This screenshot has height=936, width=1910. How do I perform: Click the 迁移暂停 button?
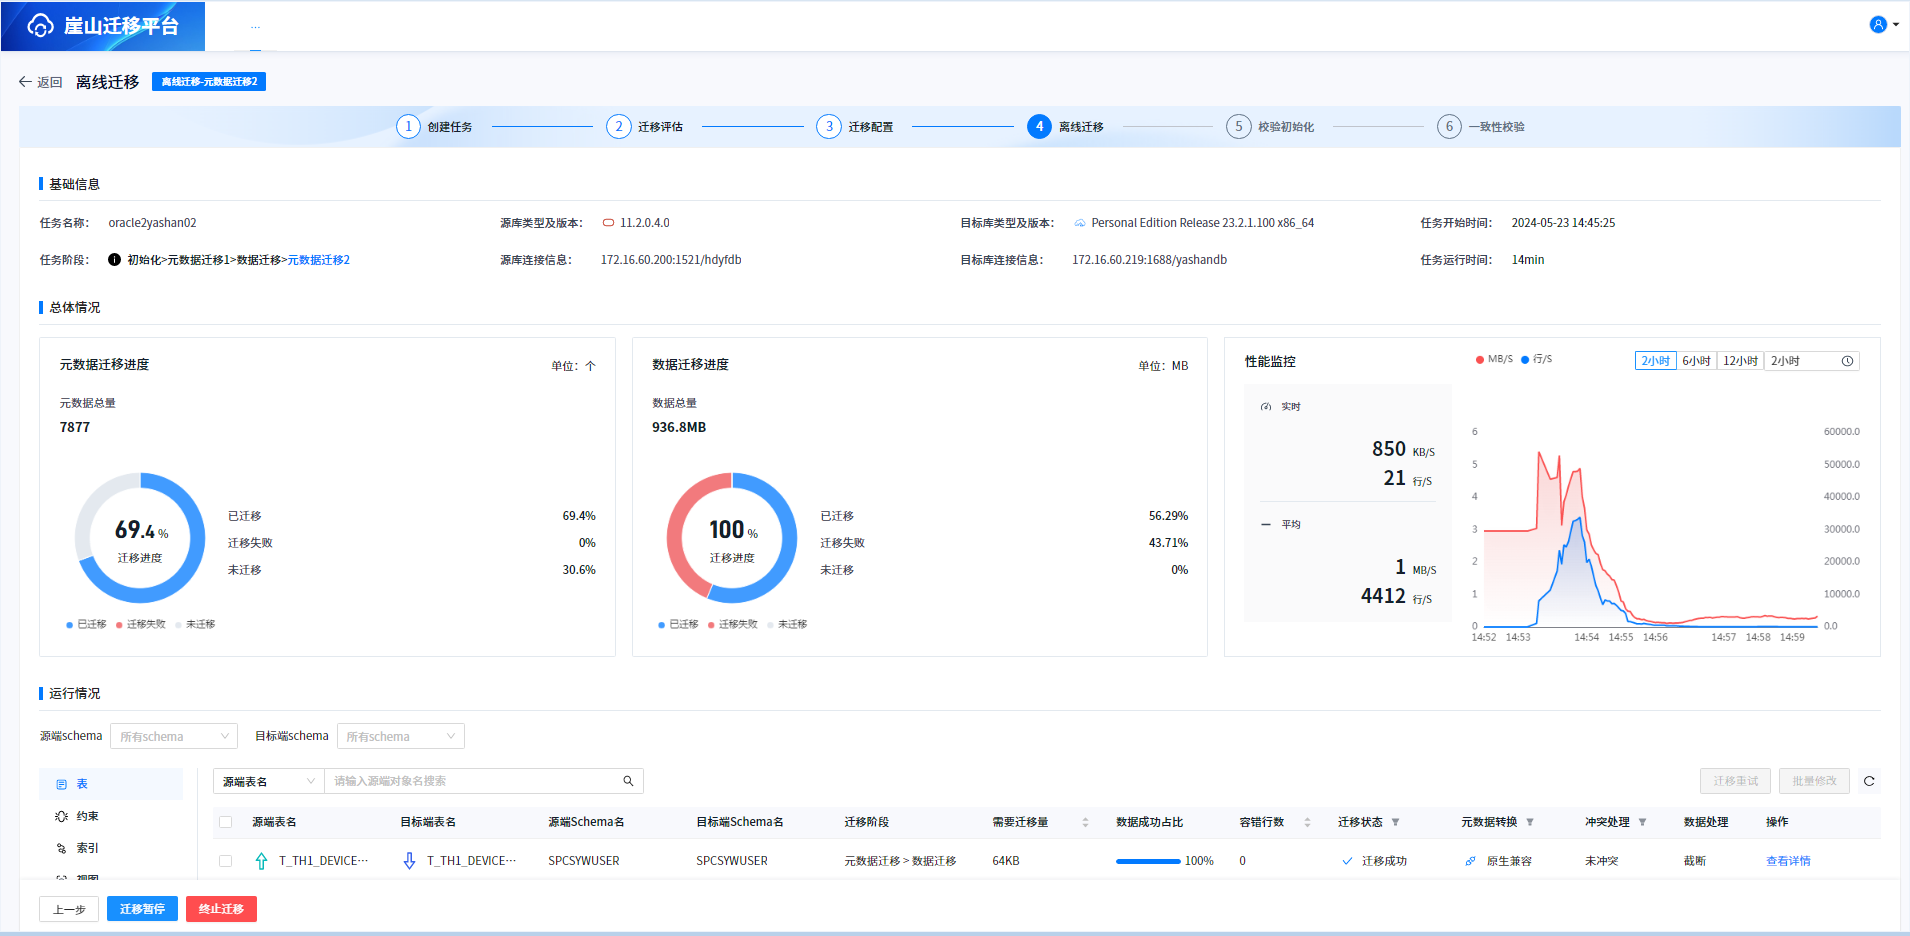click(x=142, y=909)
